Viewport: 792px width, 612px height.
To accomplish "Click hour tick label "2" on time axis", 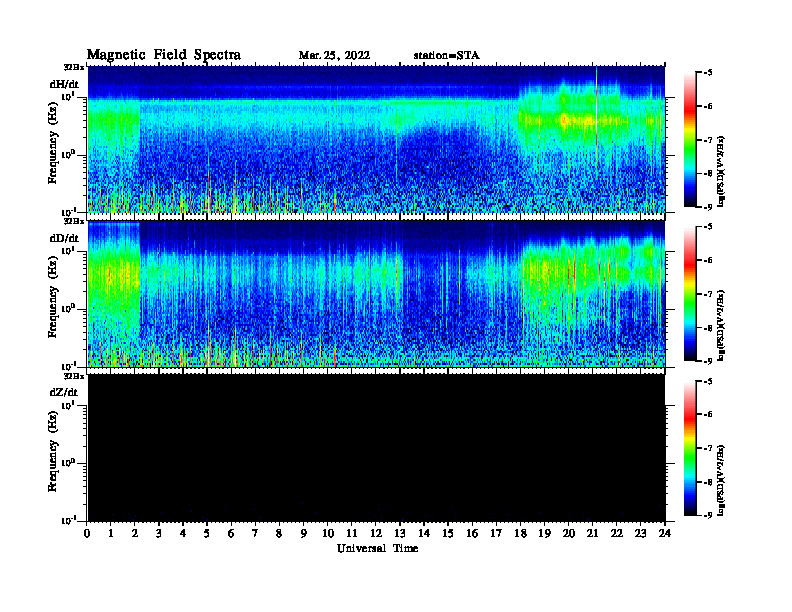I will click(x=135, y=533).
